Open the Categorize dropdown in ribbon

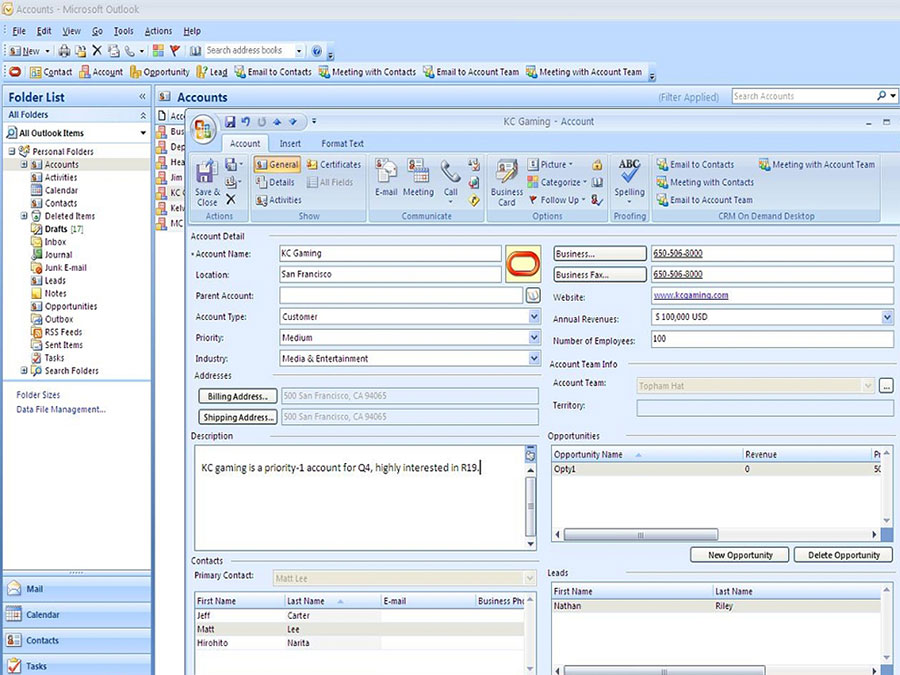pos(557,183)
